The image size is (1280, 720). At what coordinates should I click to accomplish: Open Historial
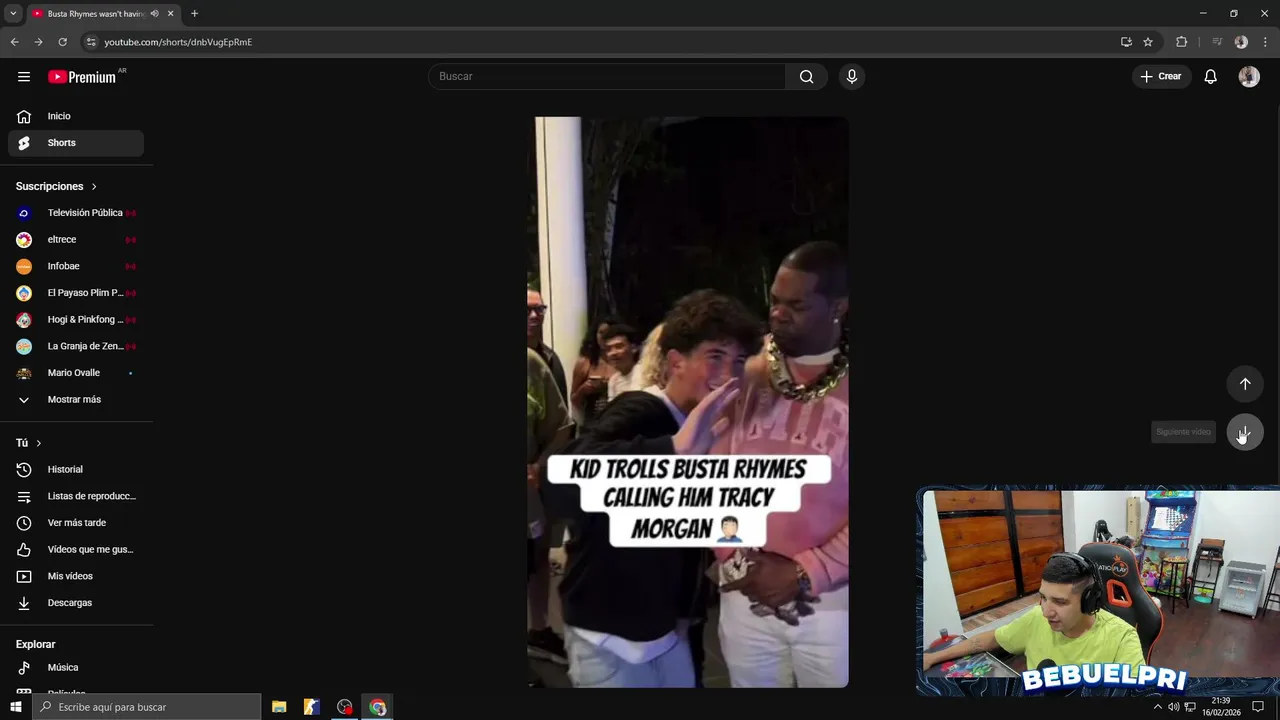(x=76, y=469)
